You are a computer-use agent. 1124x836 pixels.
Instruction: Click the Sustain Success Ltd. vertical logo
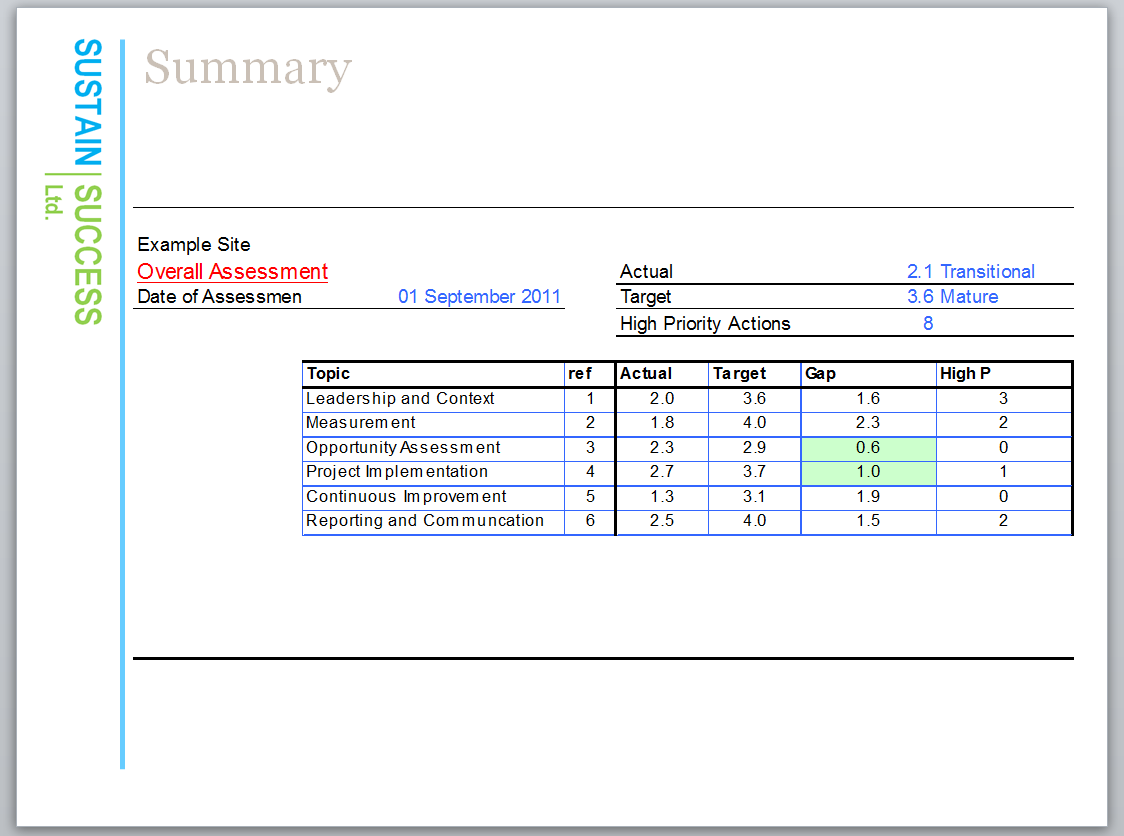point(87,182)
